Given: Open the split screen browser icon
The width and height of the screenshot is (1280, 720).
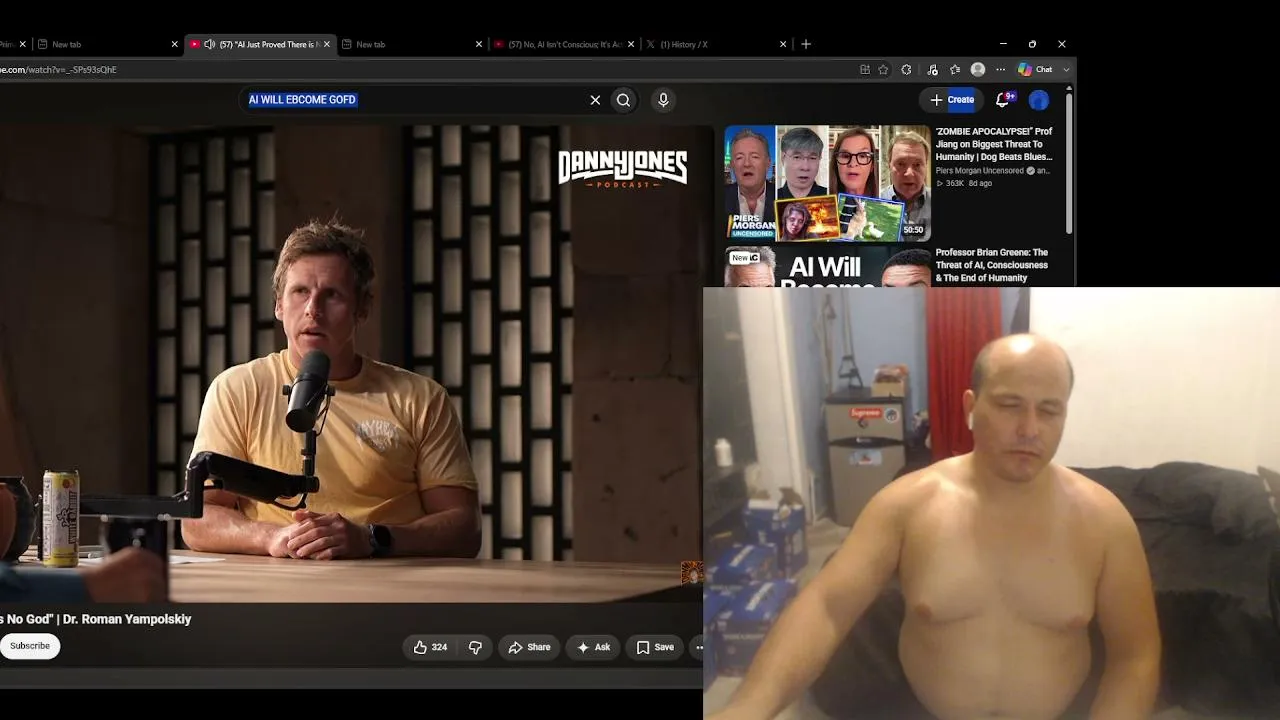Looking at the screenshot, I should point(865,70).
